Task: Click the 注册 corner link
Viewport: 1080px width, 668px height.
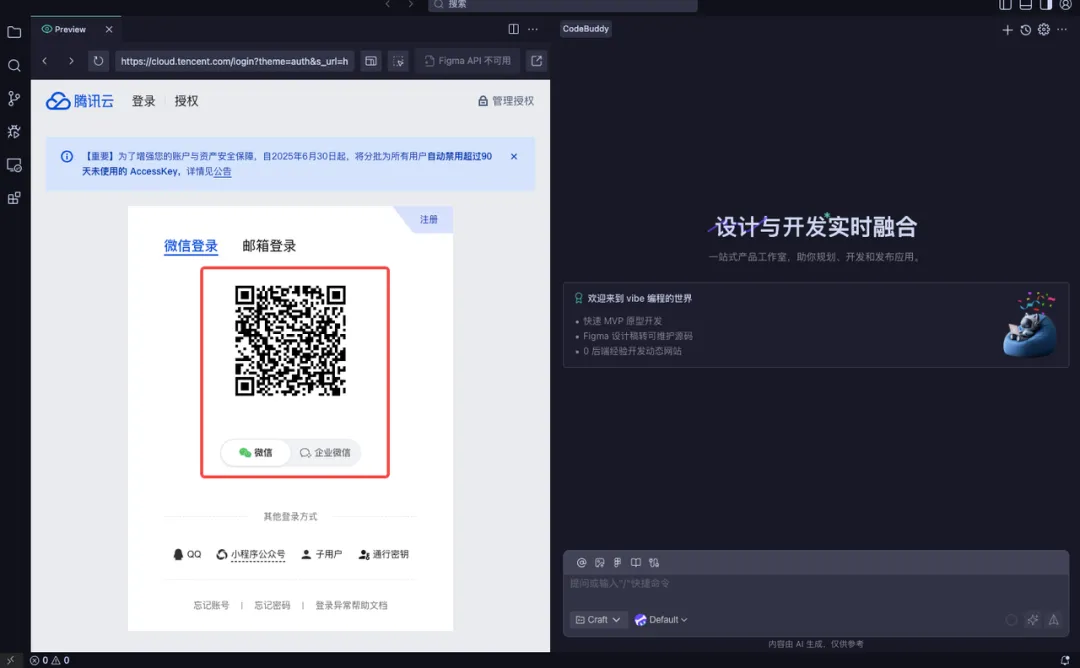Action: (428, 219)
